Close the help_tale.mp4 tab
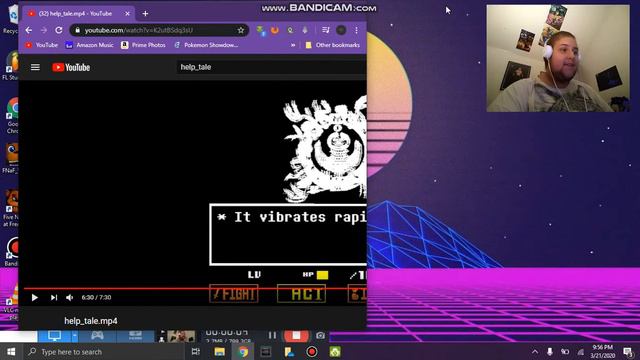Image resolution: width=640 pixels, height=360 pixels. coord(127,13)
